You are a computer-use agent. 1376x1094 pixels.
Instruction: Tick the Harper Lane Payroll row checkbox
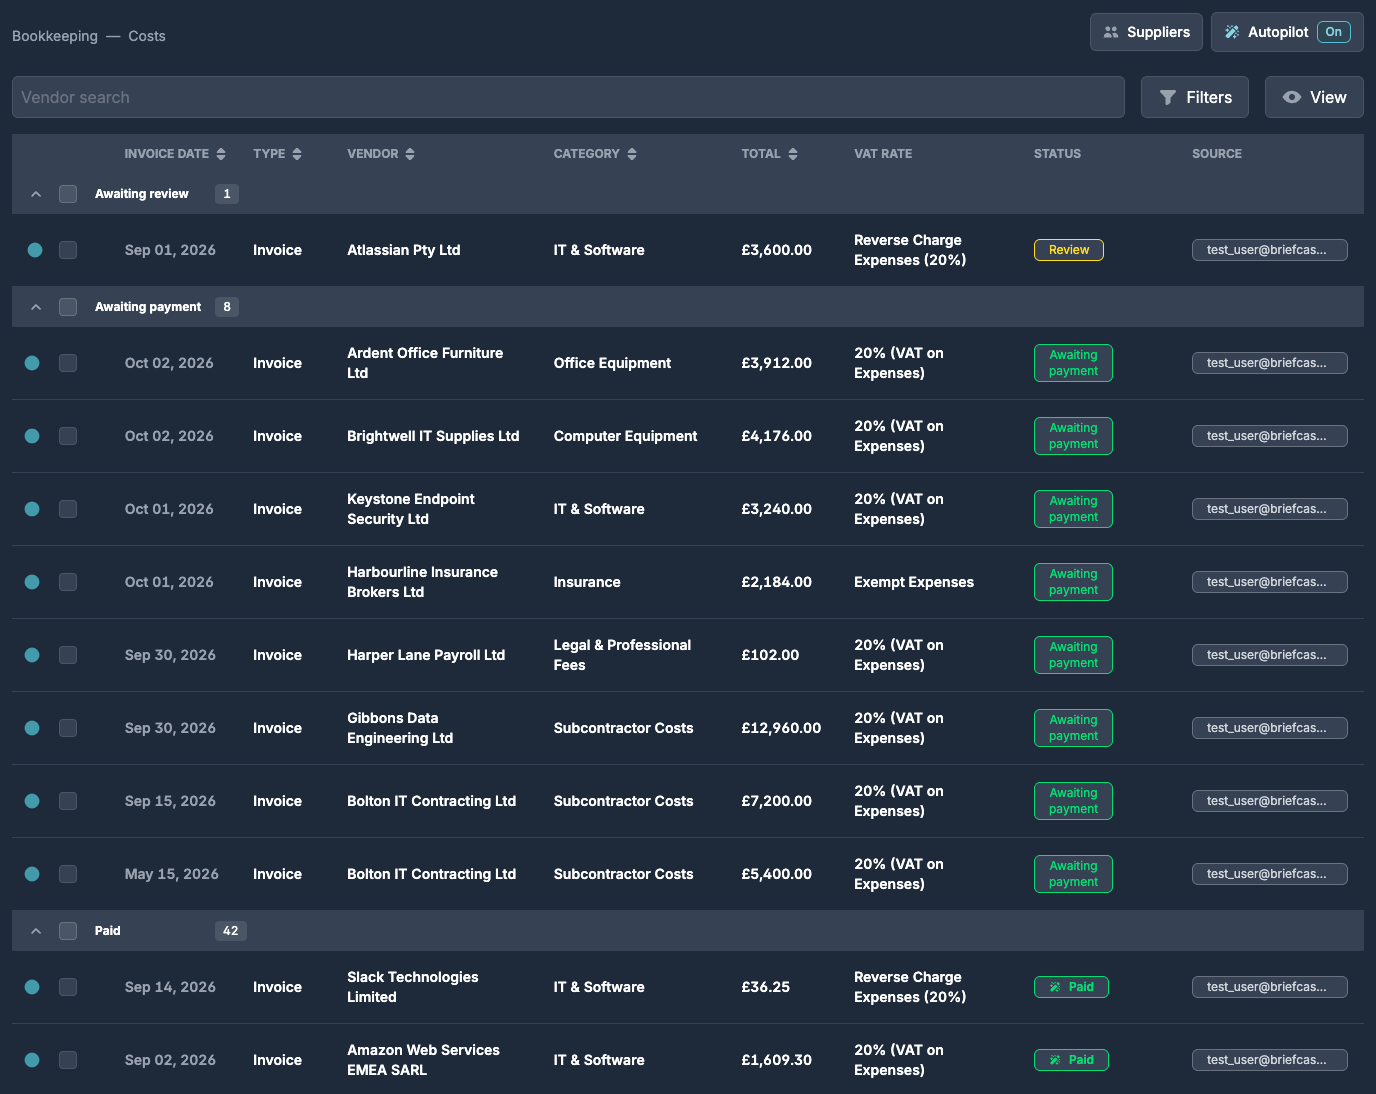(68, 655)
